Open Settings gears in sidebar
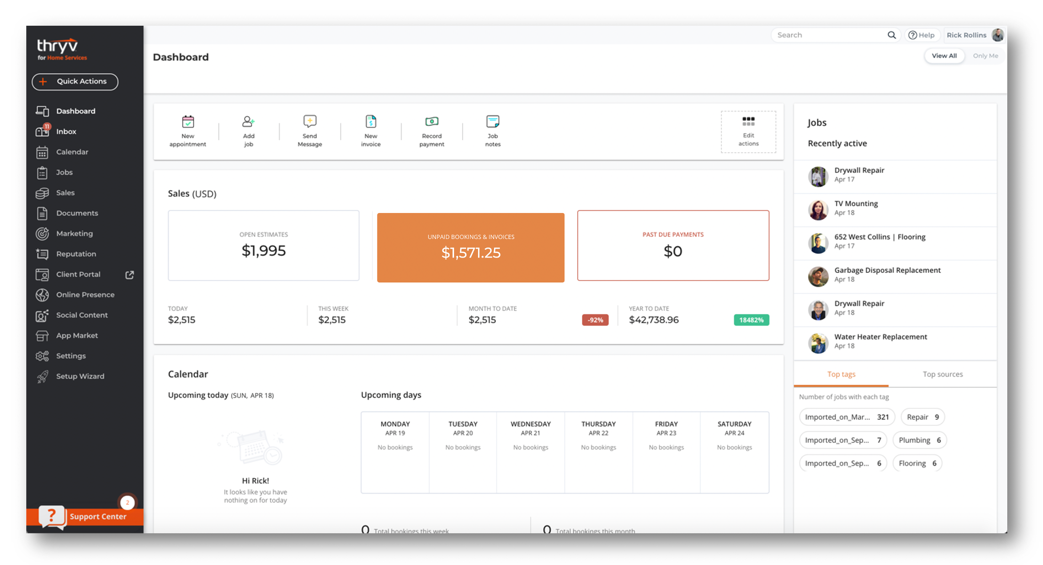This screenshot has width=1043, height=565. (x=42, y=356)
